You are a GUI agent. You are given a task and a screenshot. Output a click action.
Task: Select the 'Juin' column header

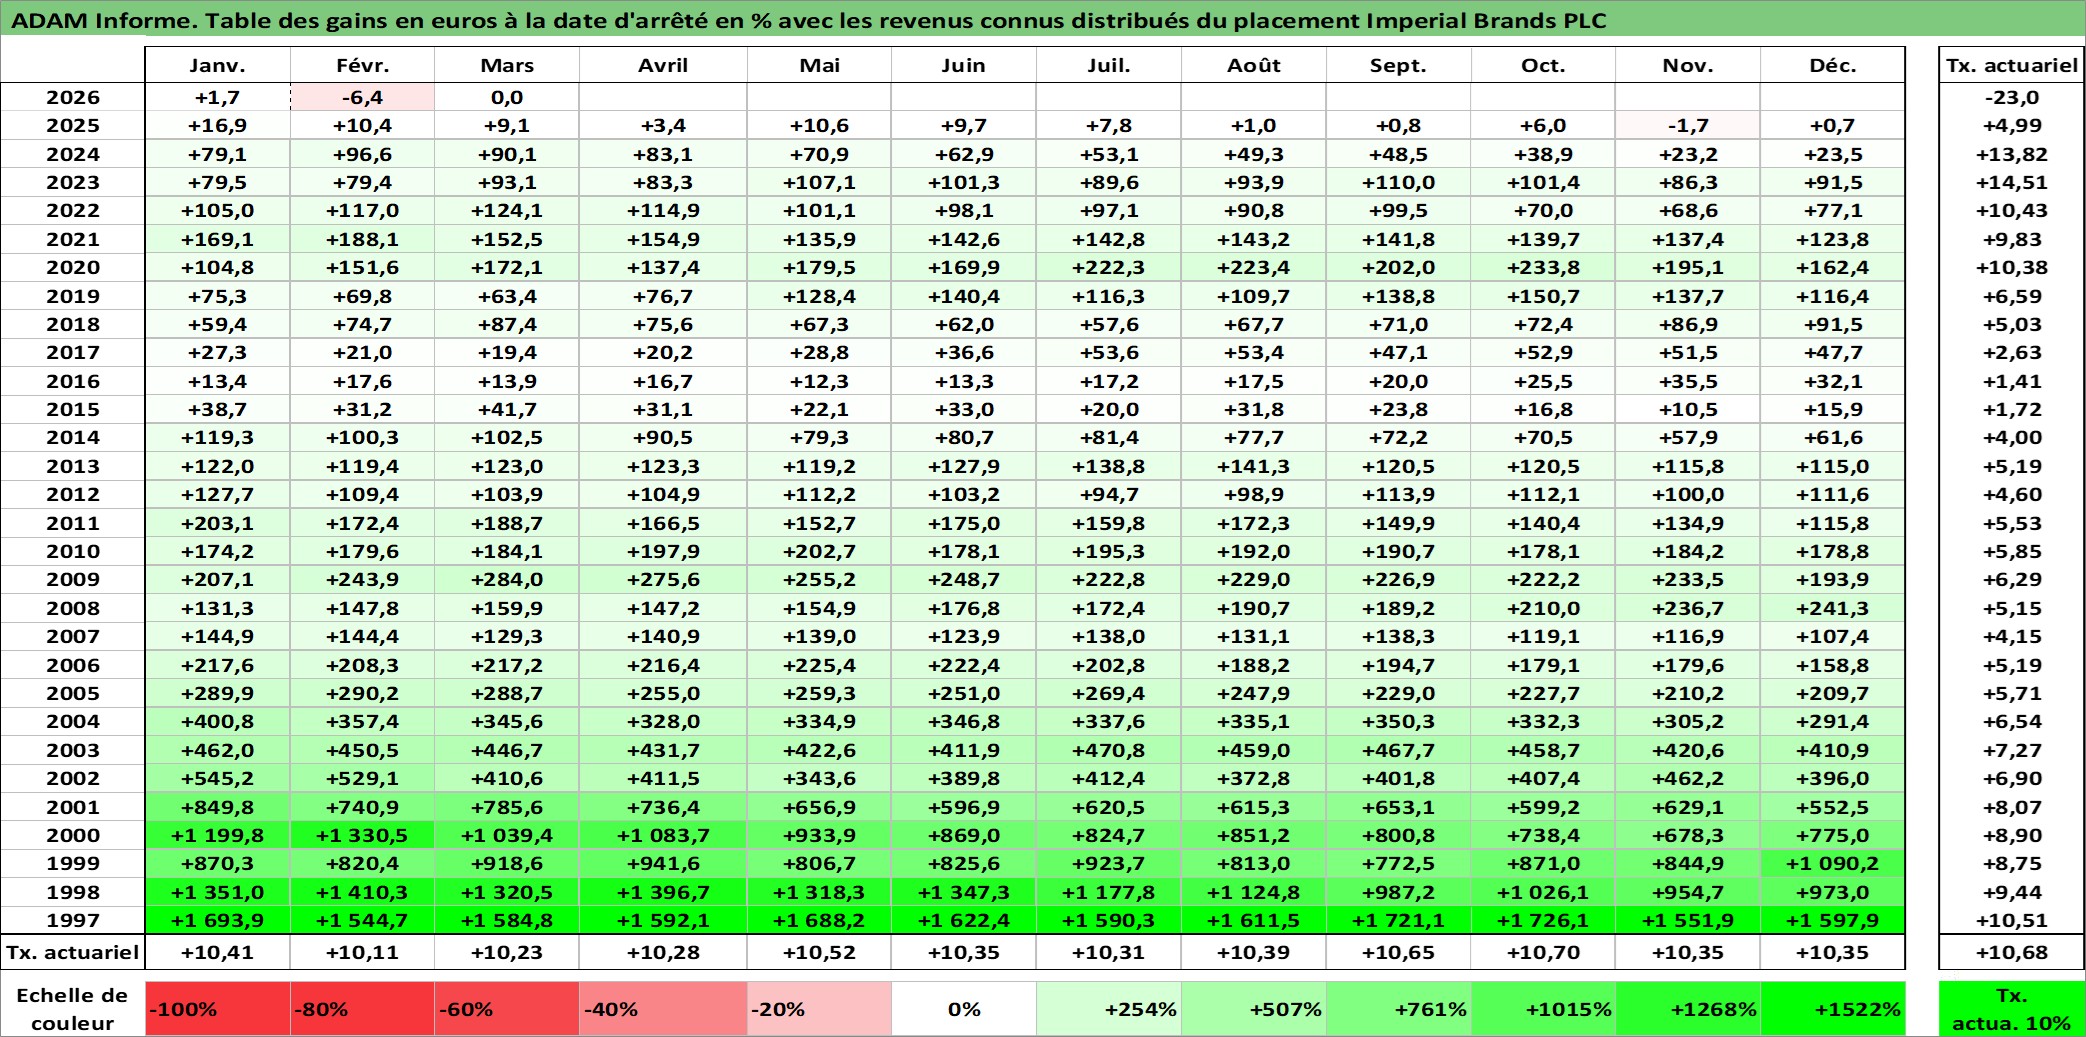[x=964, y=65]
